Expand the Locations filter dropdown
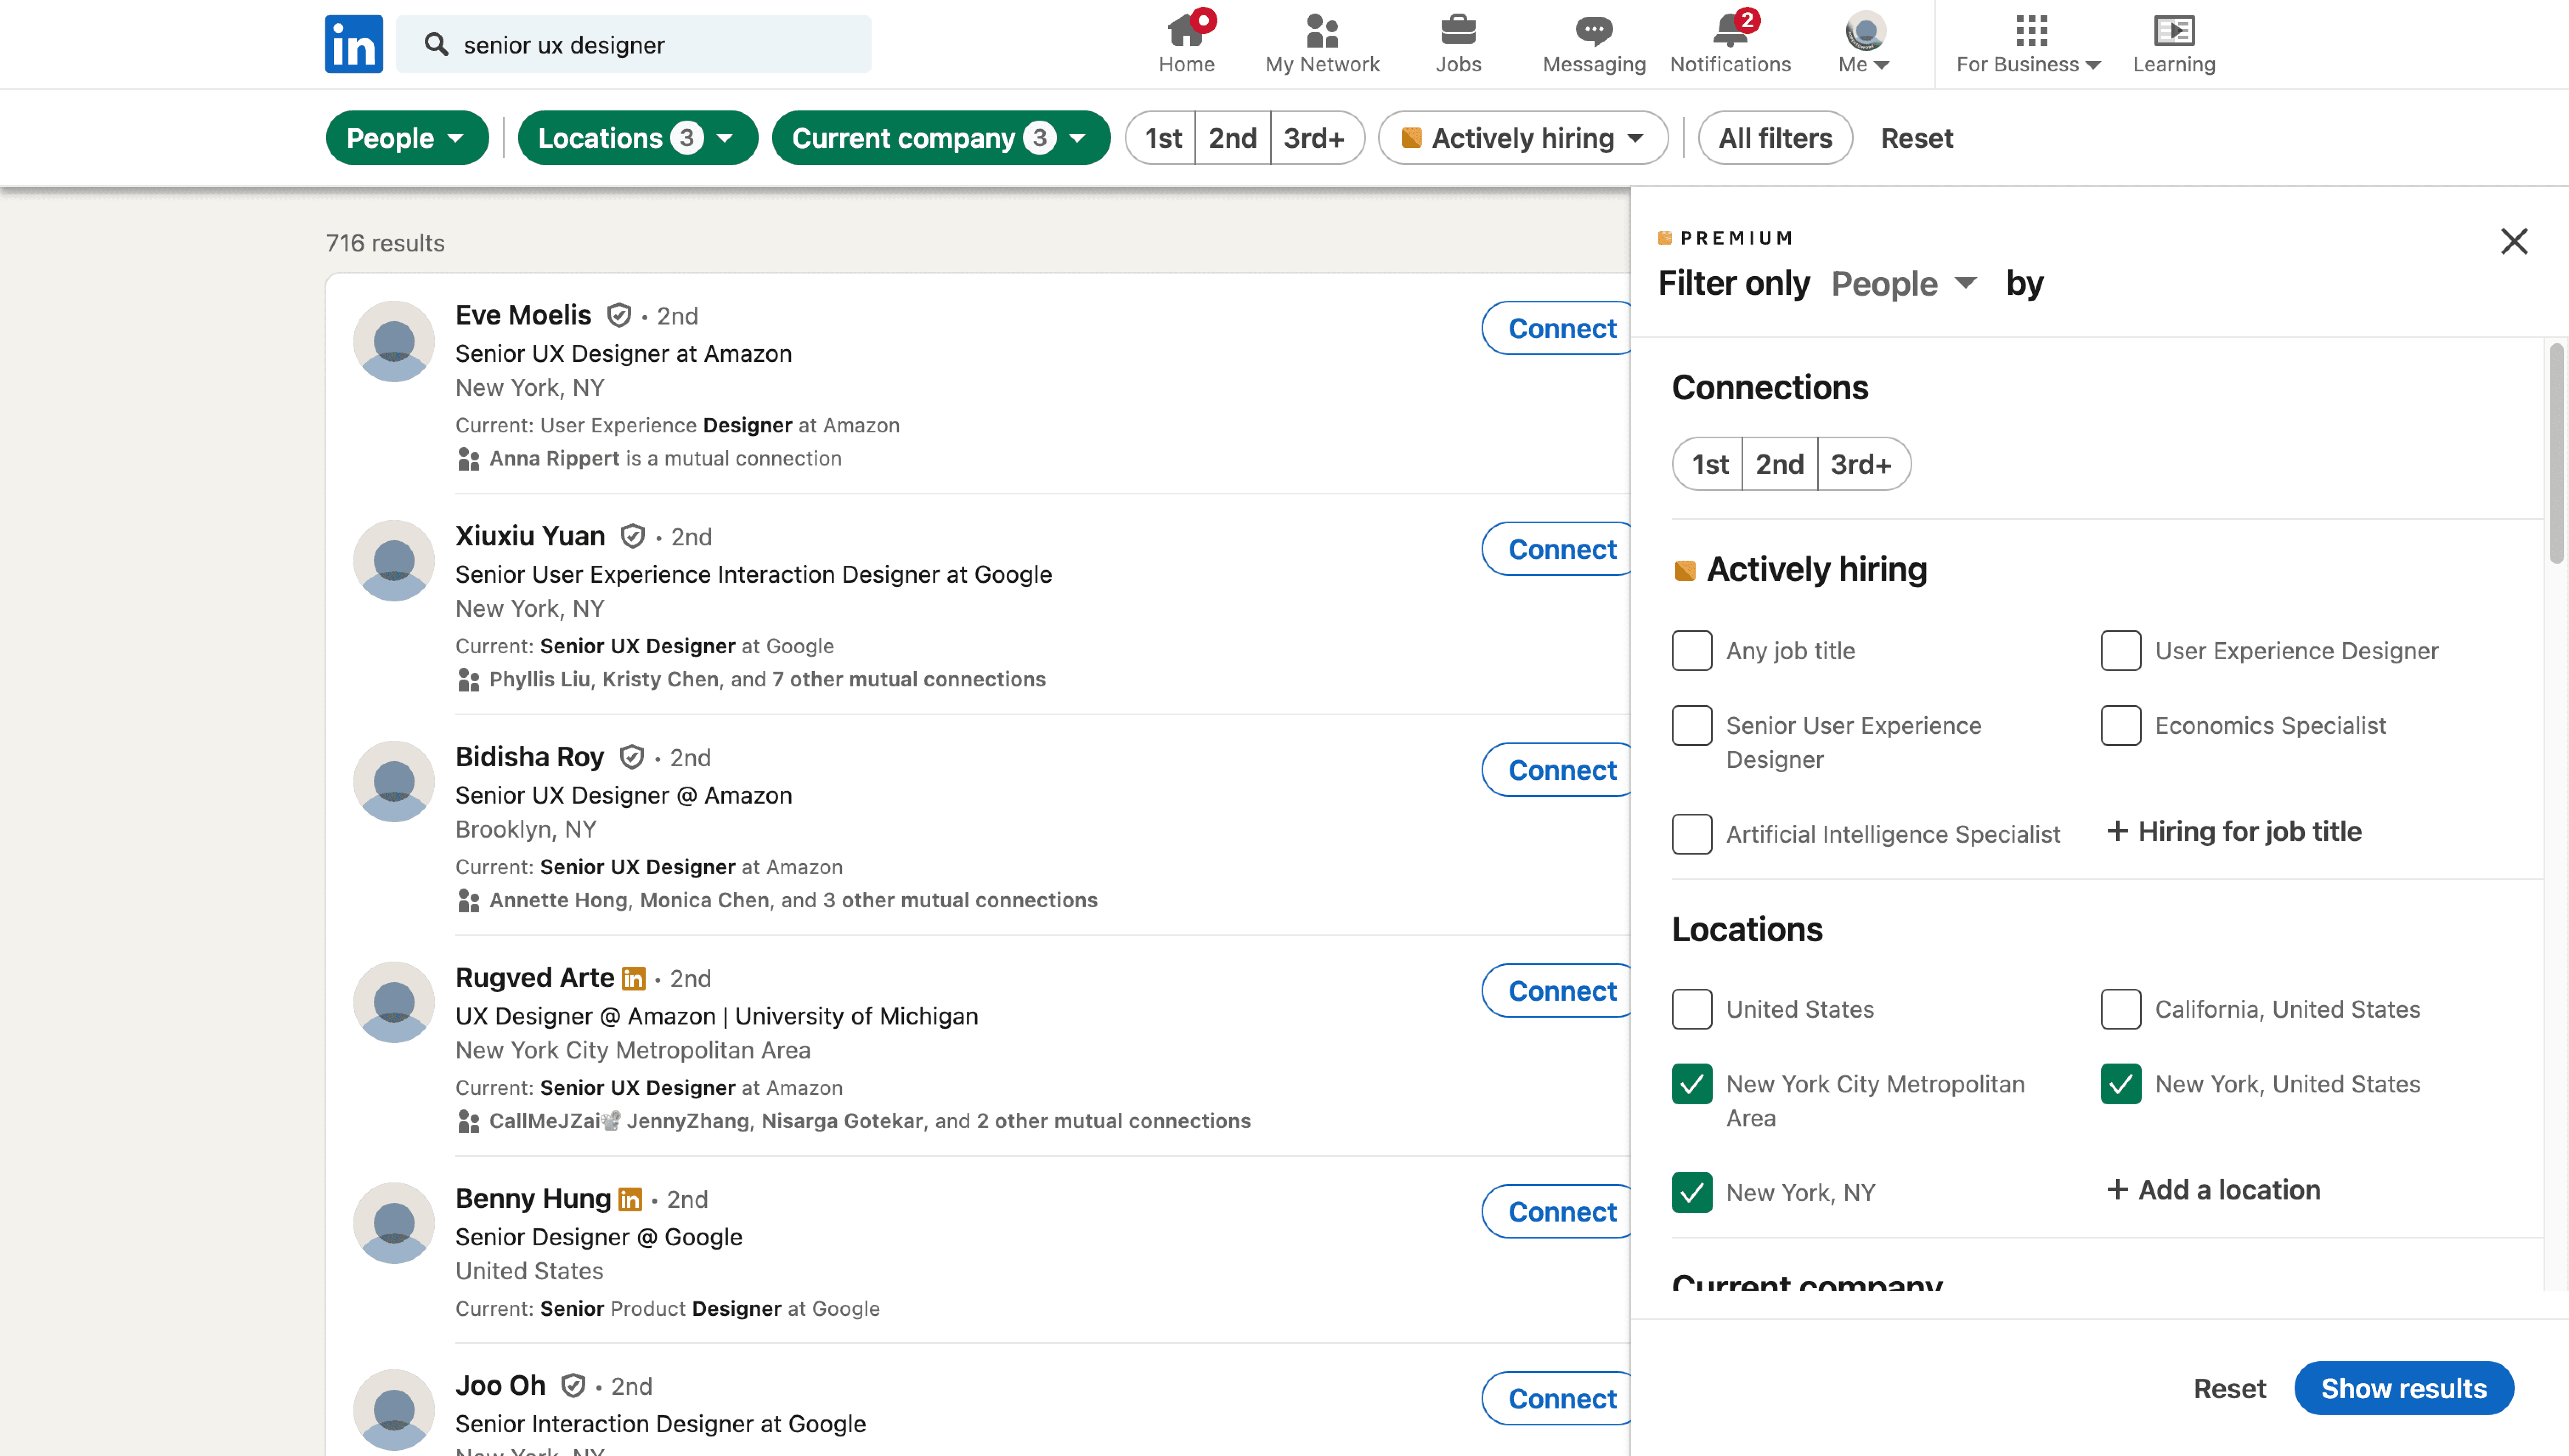The width and height of the screenshot is (2569, 1456). coord(638,138)
